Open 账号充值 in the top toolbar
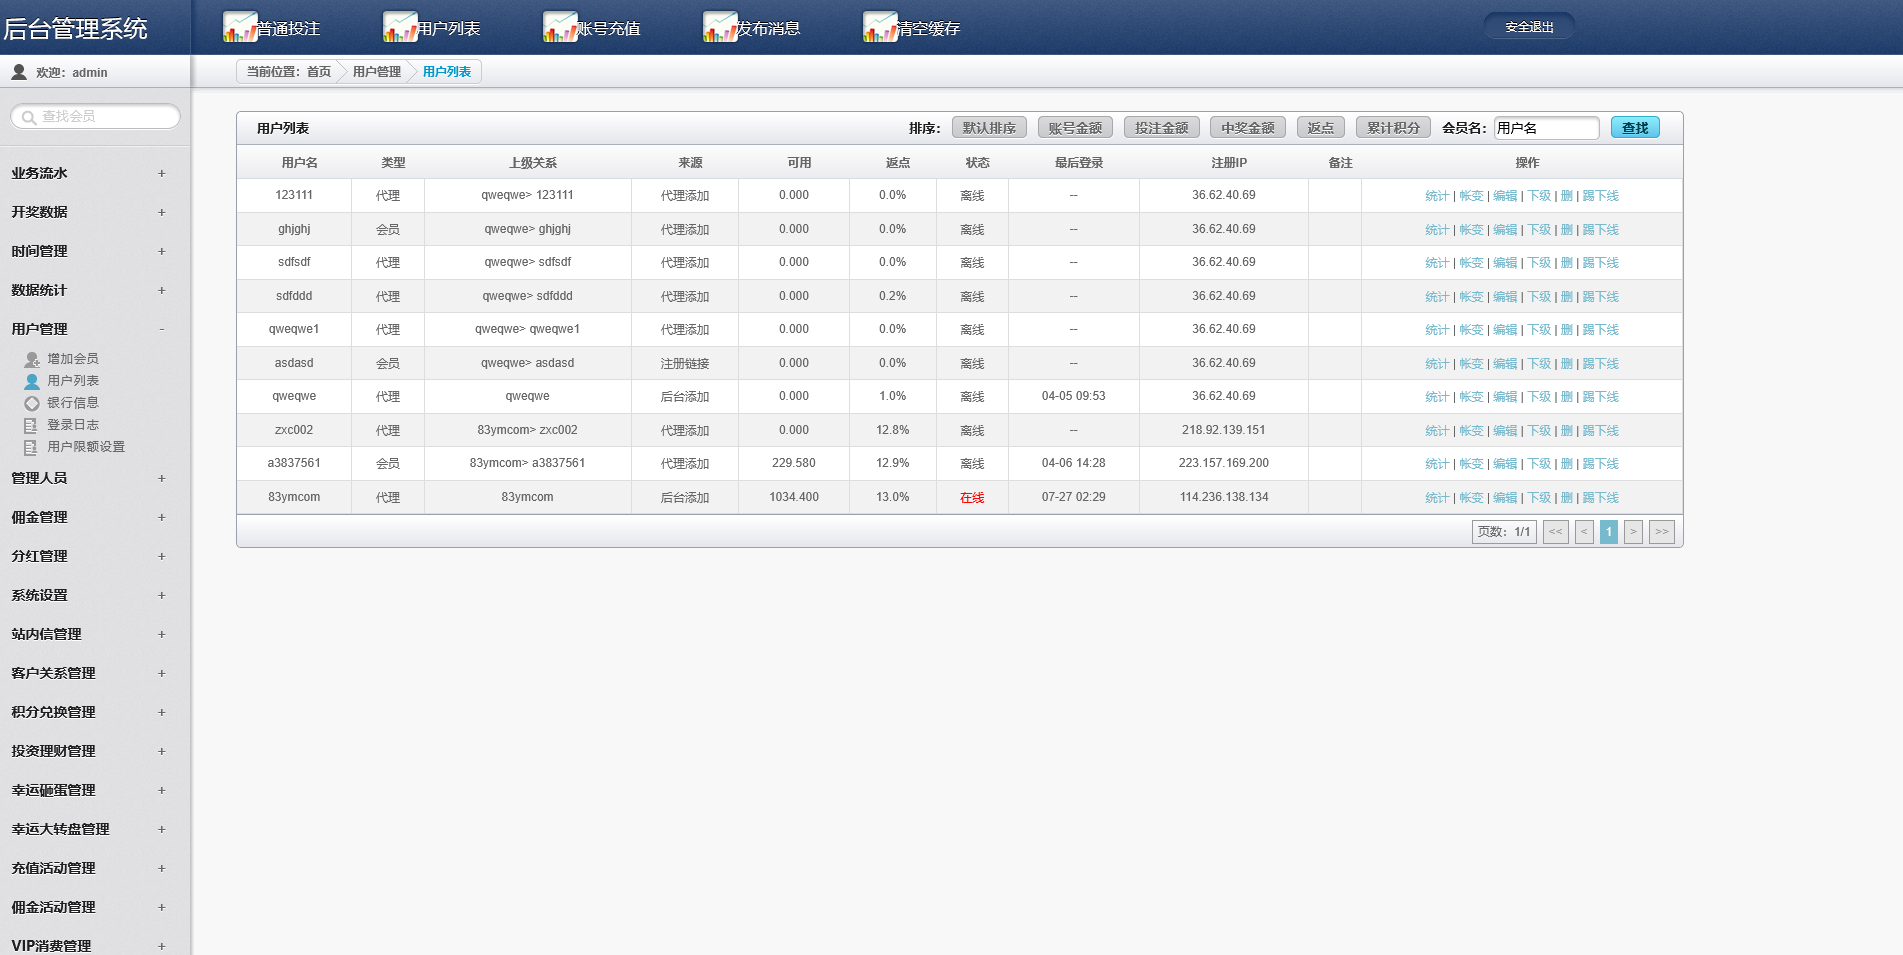The height and width of the screenshot is (955, 1903). [608, 29]
